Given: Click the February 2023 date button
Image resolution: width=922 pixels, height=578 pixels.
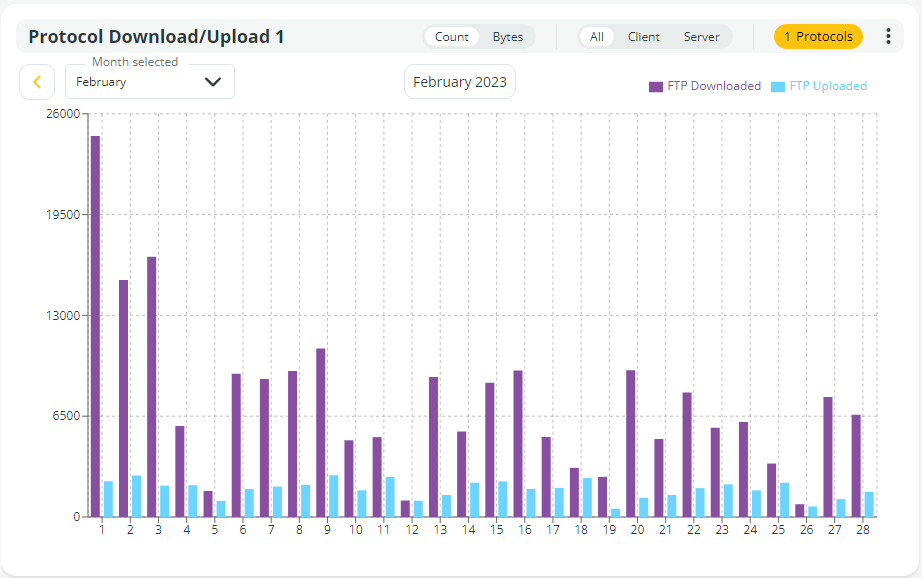Looking at the screenshot, I should [x=460, y=82].
